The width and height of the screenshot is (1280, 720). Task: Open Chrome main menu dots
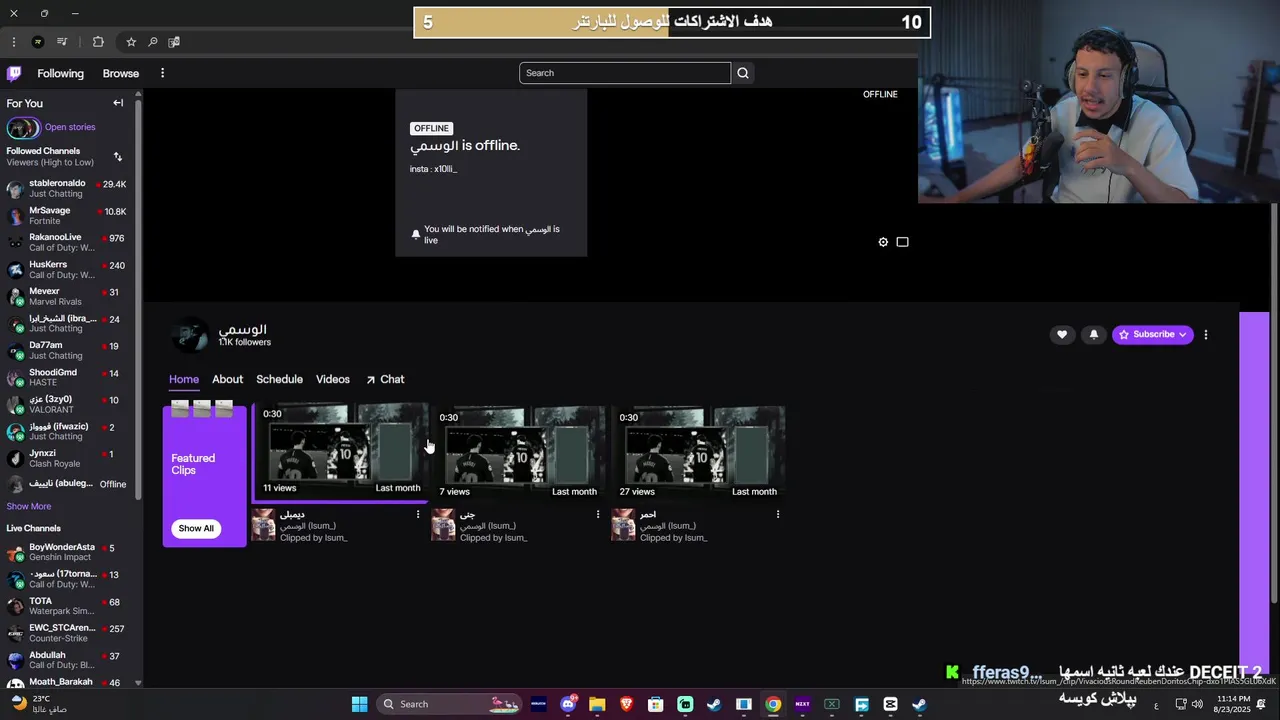pos(14,42)
